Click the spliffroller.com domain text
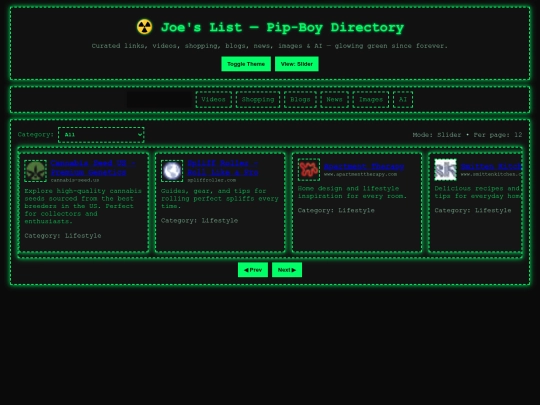This screenshot has width=540, height=405. [211, 180]
